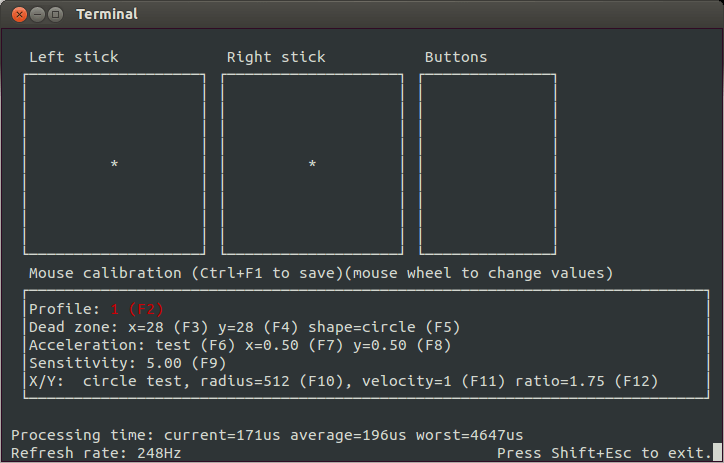Click the terminal cursor block at bottom right

coord(717,453)
